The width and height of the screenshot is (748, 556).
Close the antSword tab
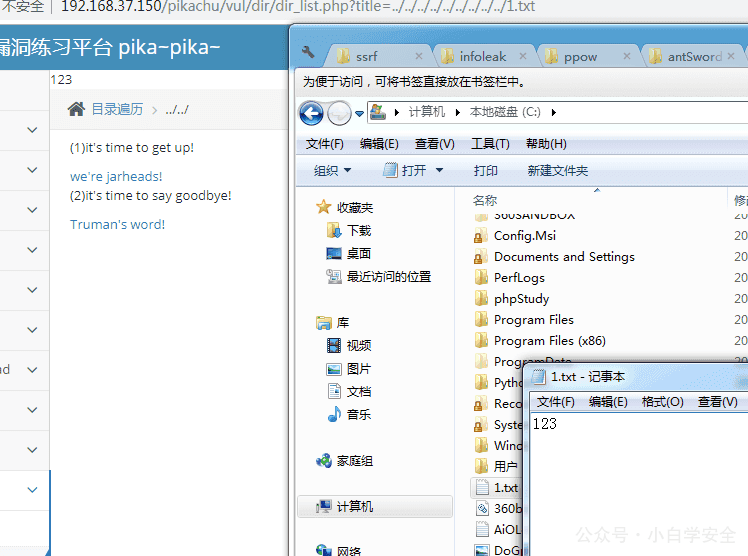coord(731,56)
